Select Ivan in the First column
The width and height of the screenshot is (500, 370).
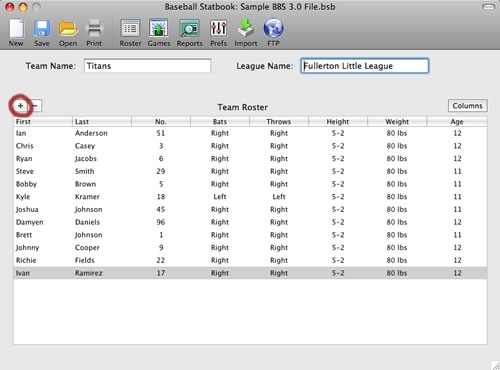tap(23, 273)
